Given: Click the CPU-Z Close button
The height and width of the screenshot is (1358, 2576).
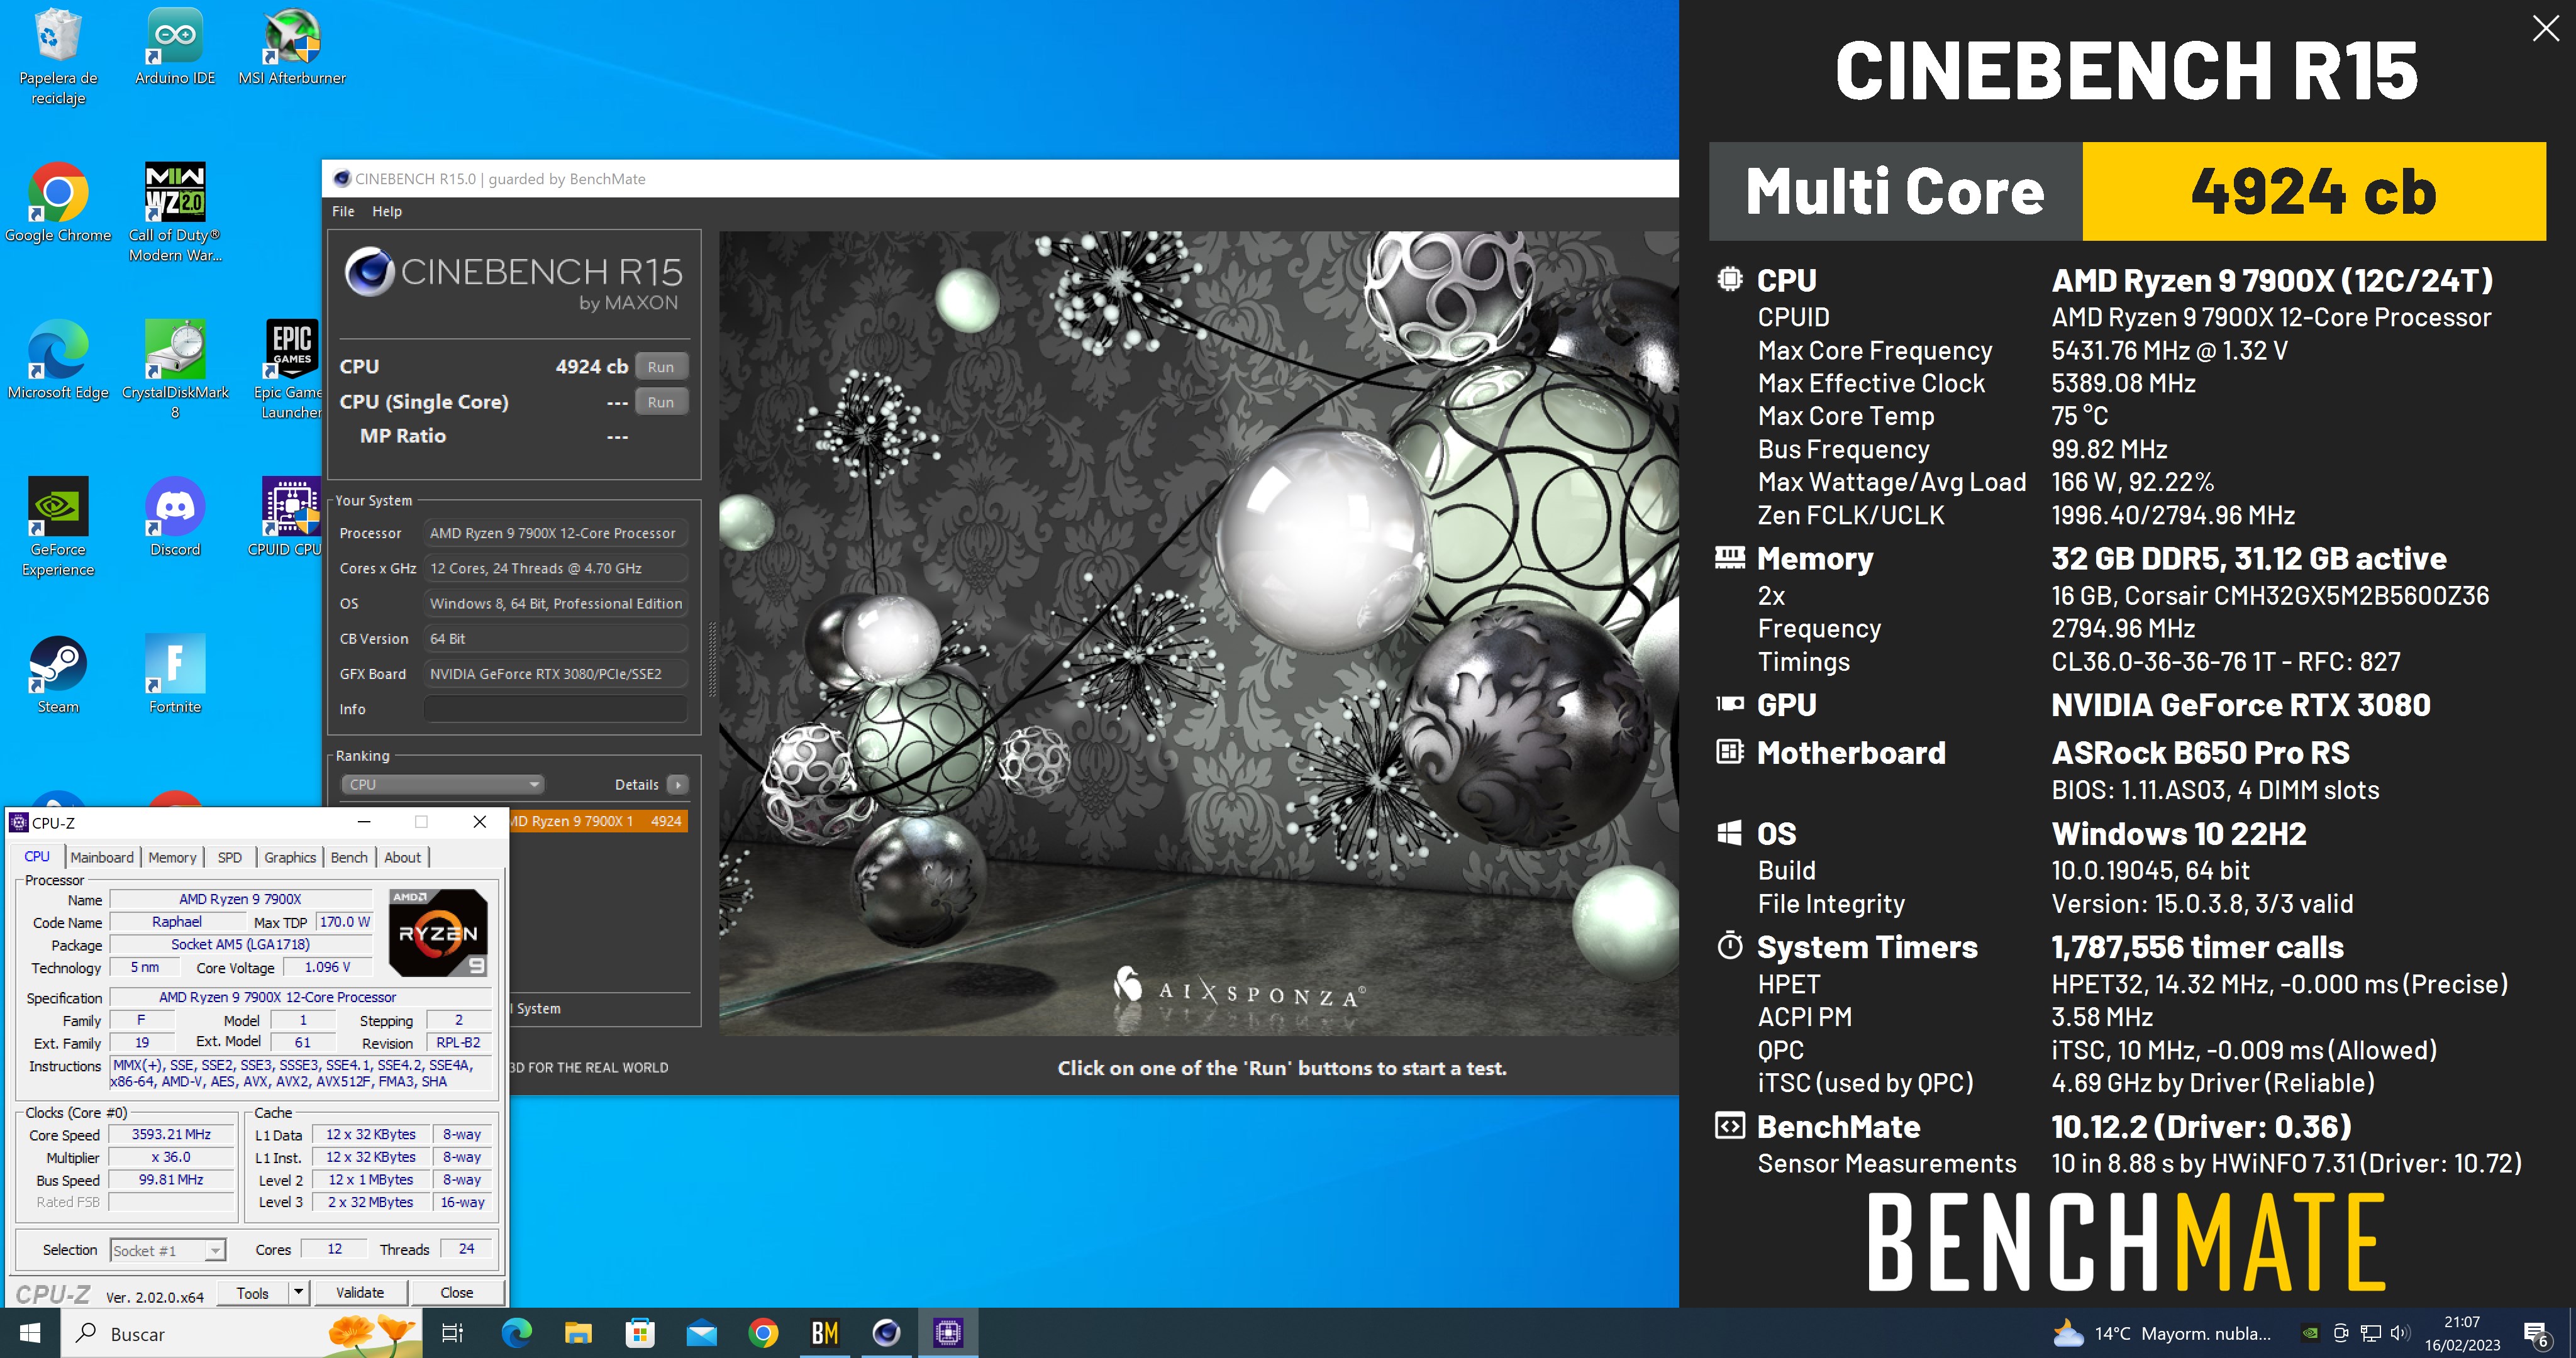Looking at the screenshot, I should point(457,1293).
